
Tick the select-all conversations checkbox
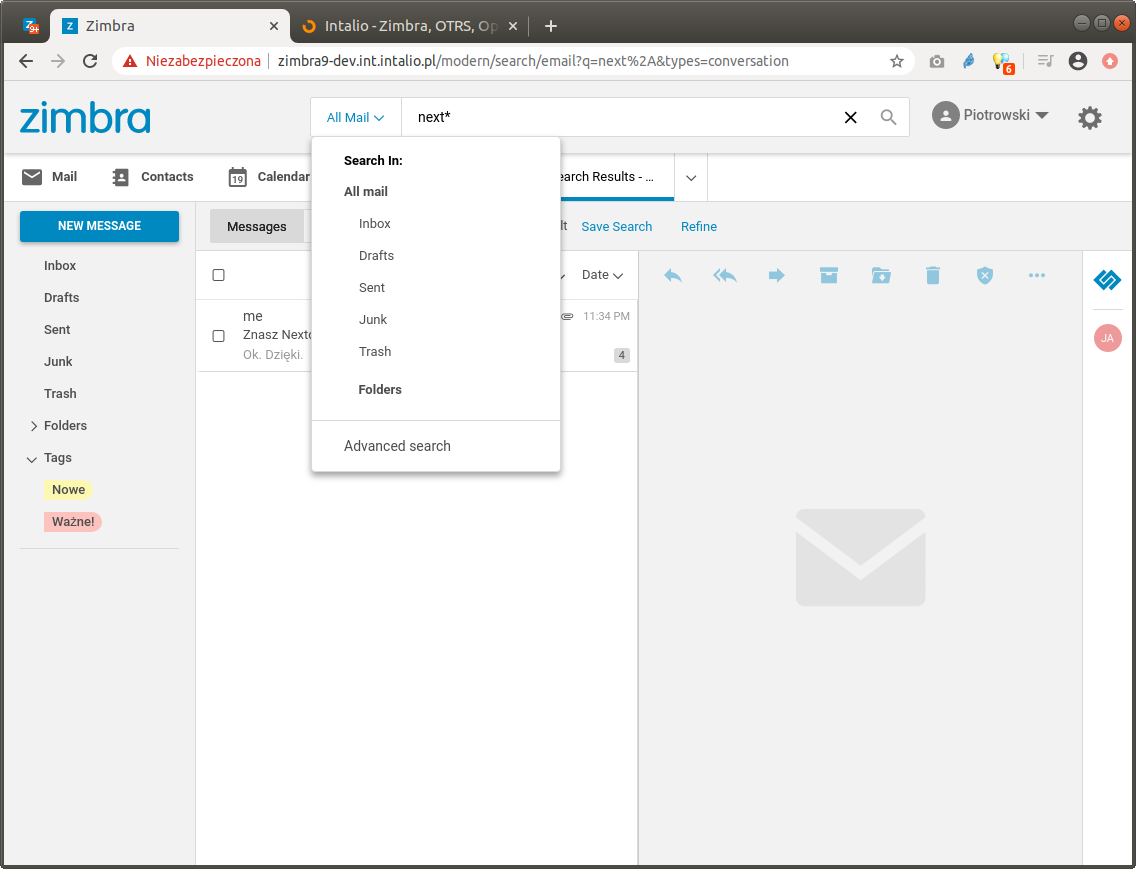pyautogui.click(x=219, y=275)
